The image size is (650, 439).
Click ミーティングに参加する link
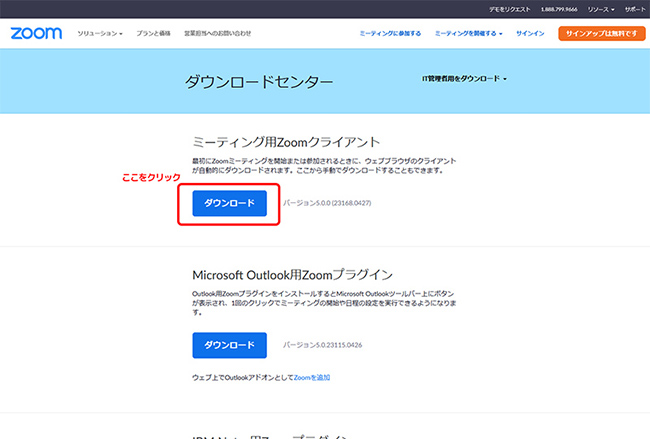coord(390,34)
